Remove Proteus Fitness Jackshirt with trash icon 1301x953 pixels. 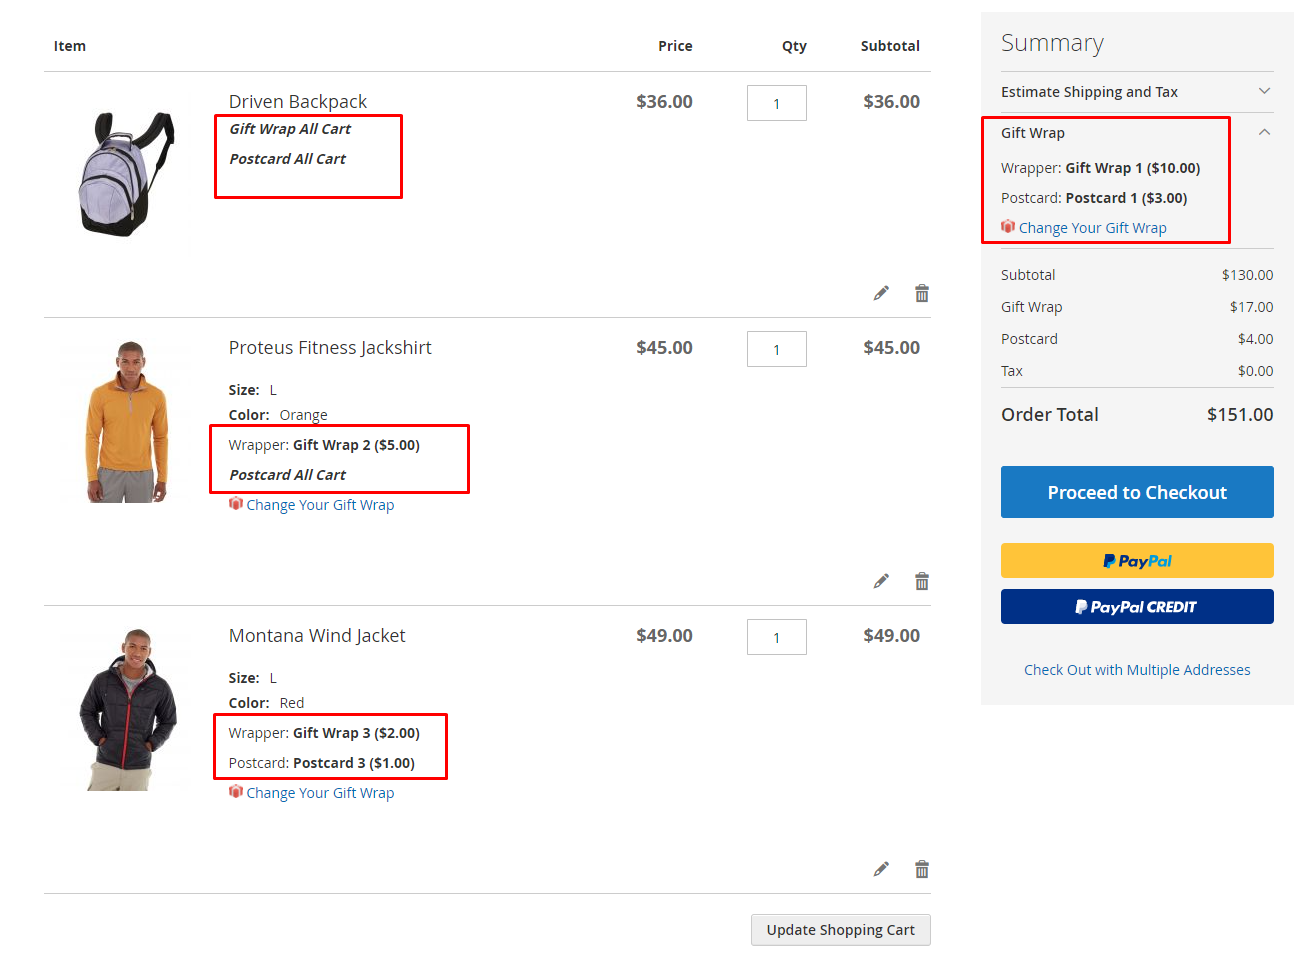point(921,581)
